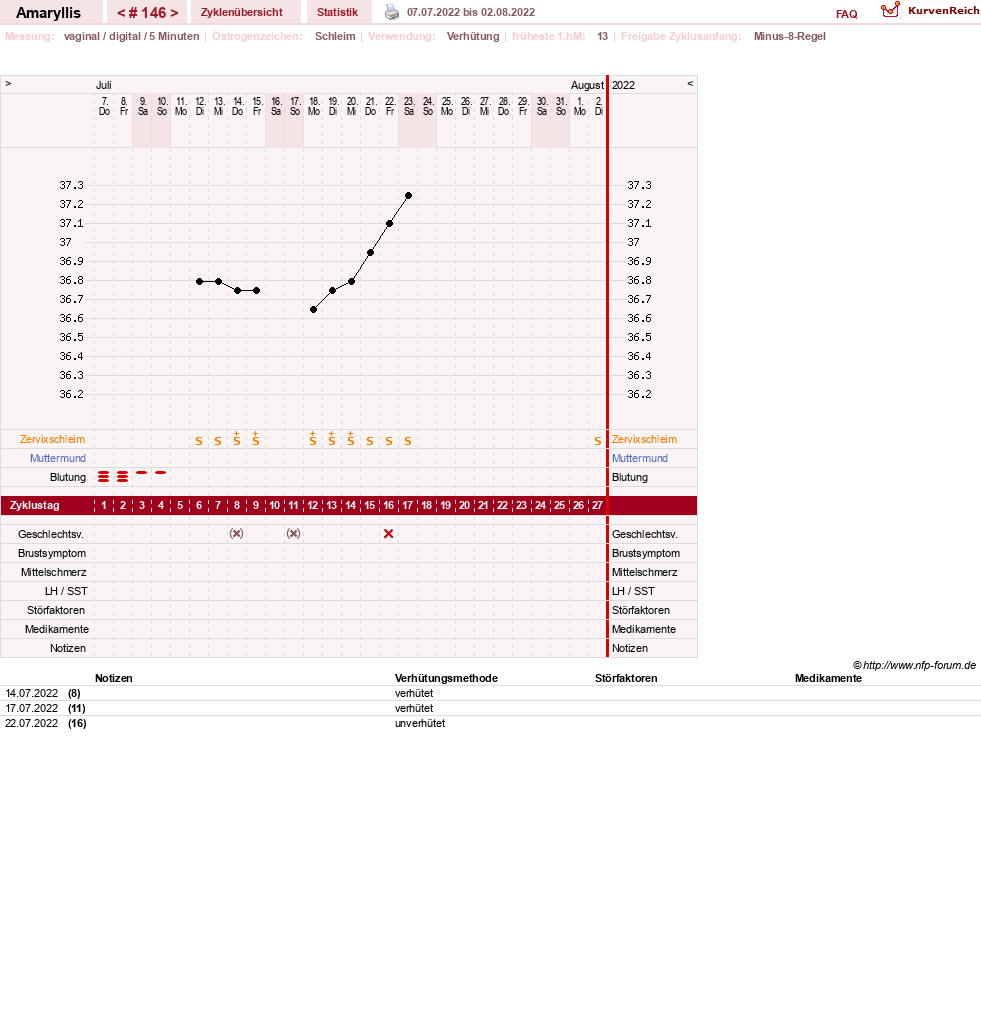Click the '<' arrow right of 2022
The height and width of the screenshot is (1017, 981).
click(x=690, y=84)
